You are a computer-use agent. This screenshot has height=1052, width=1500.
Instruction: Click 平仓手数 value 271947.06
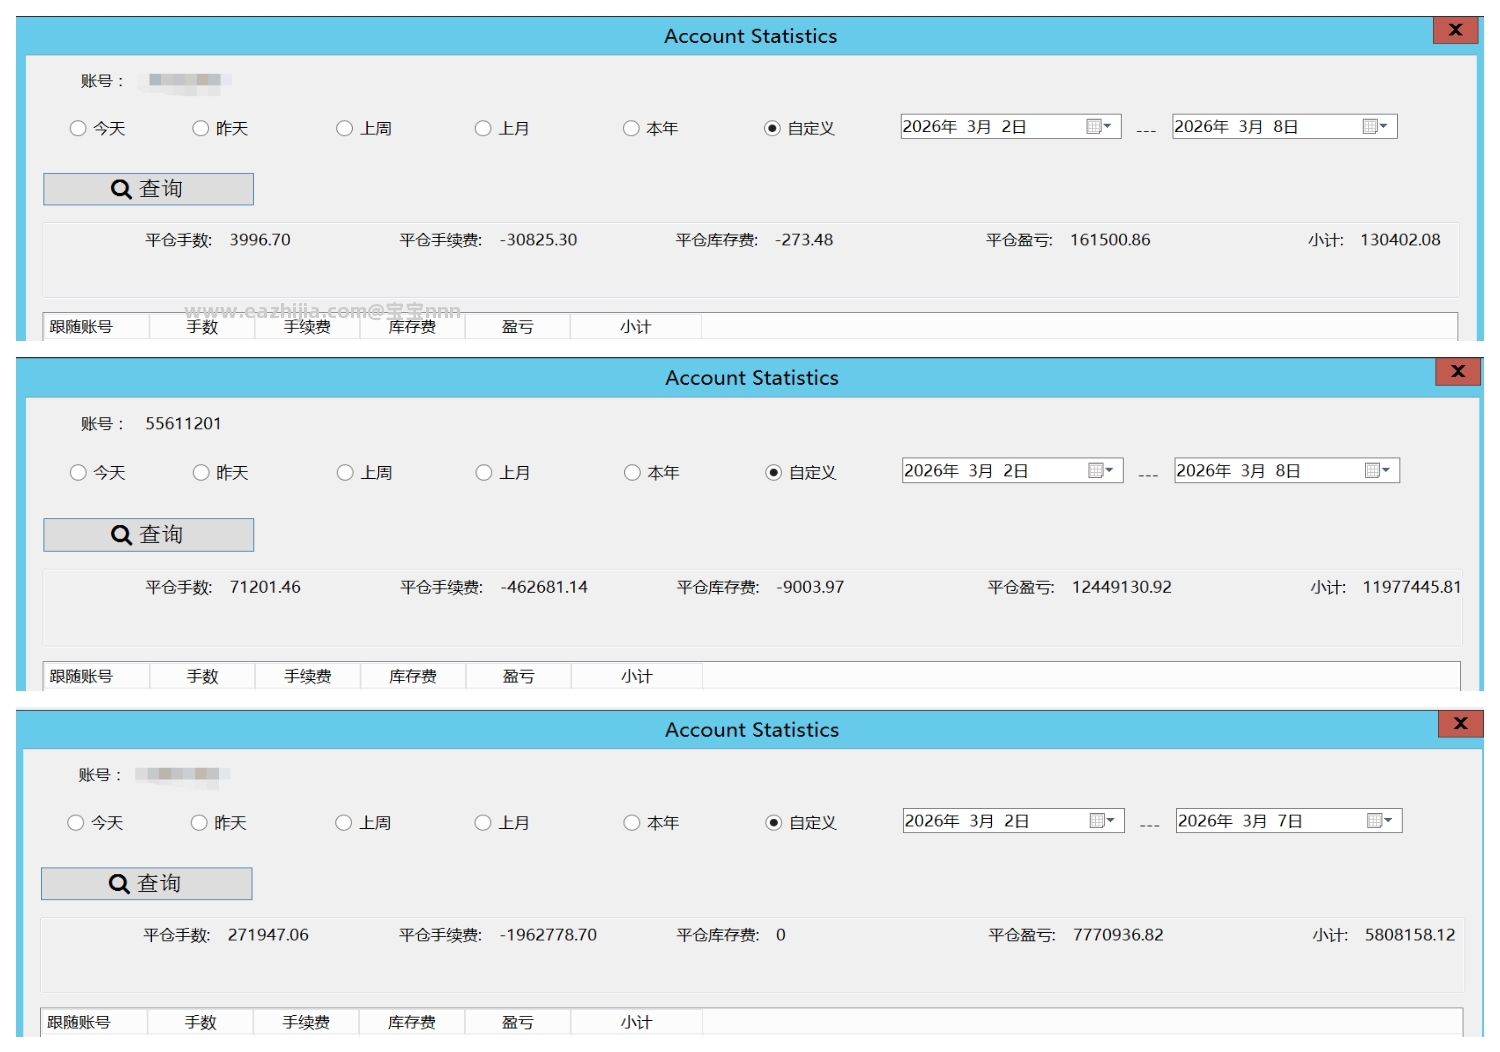click(268, 935)
